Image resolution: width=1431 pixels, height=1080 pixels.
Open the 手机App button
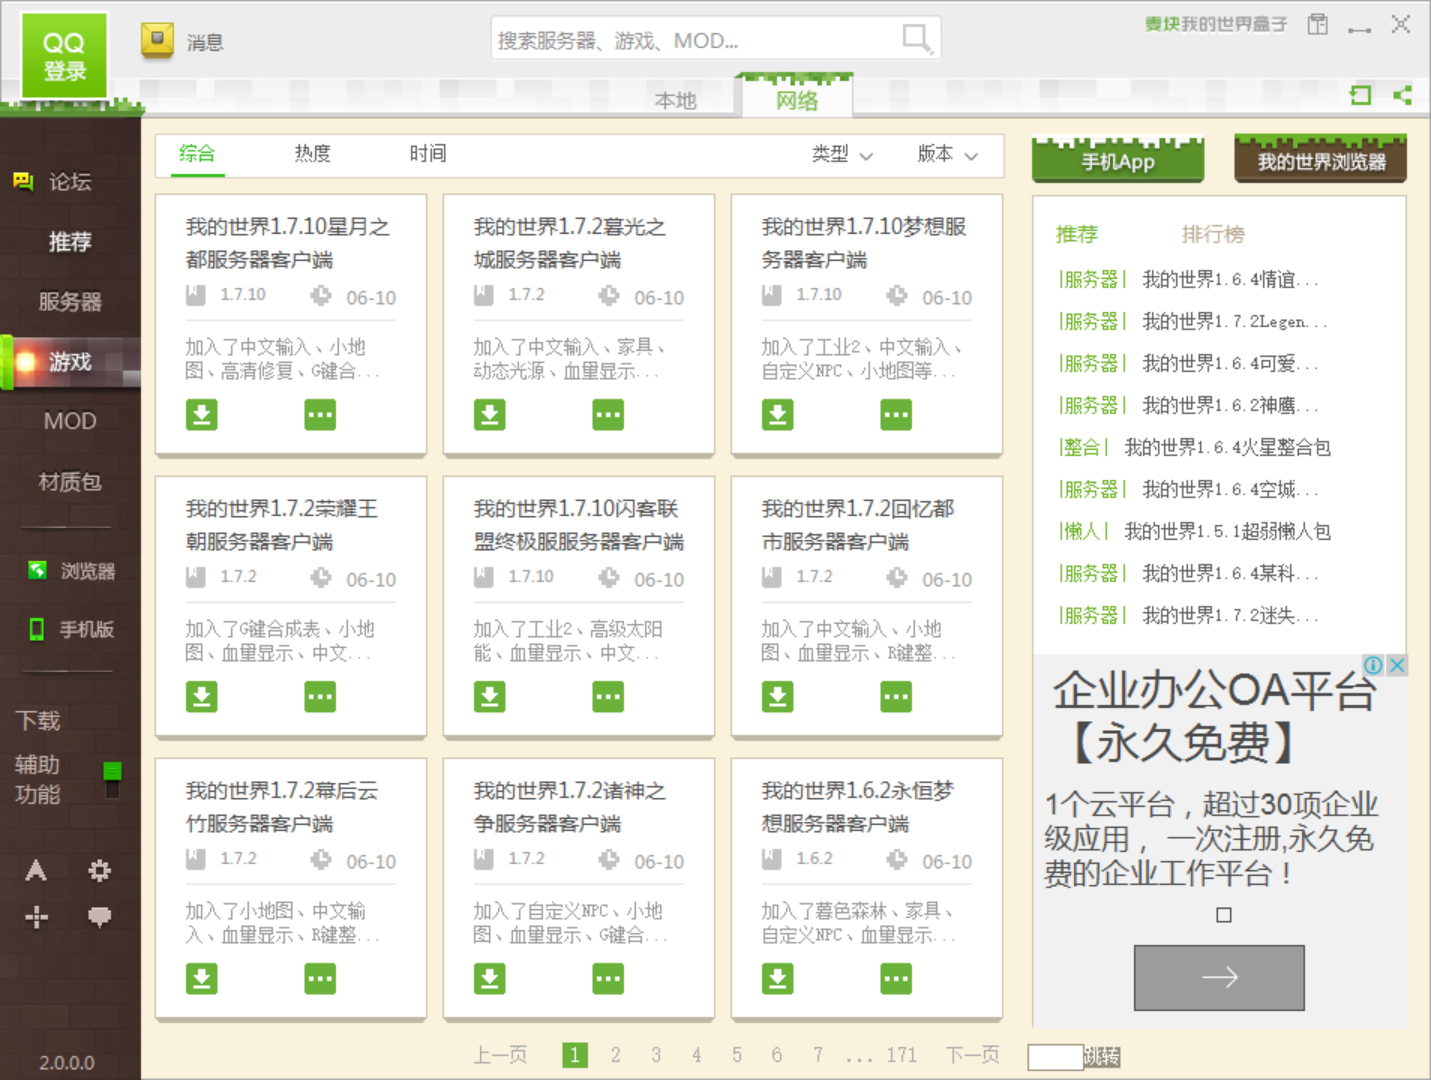click(x=1118, y=160)
